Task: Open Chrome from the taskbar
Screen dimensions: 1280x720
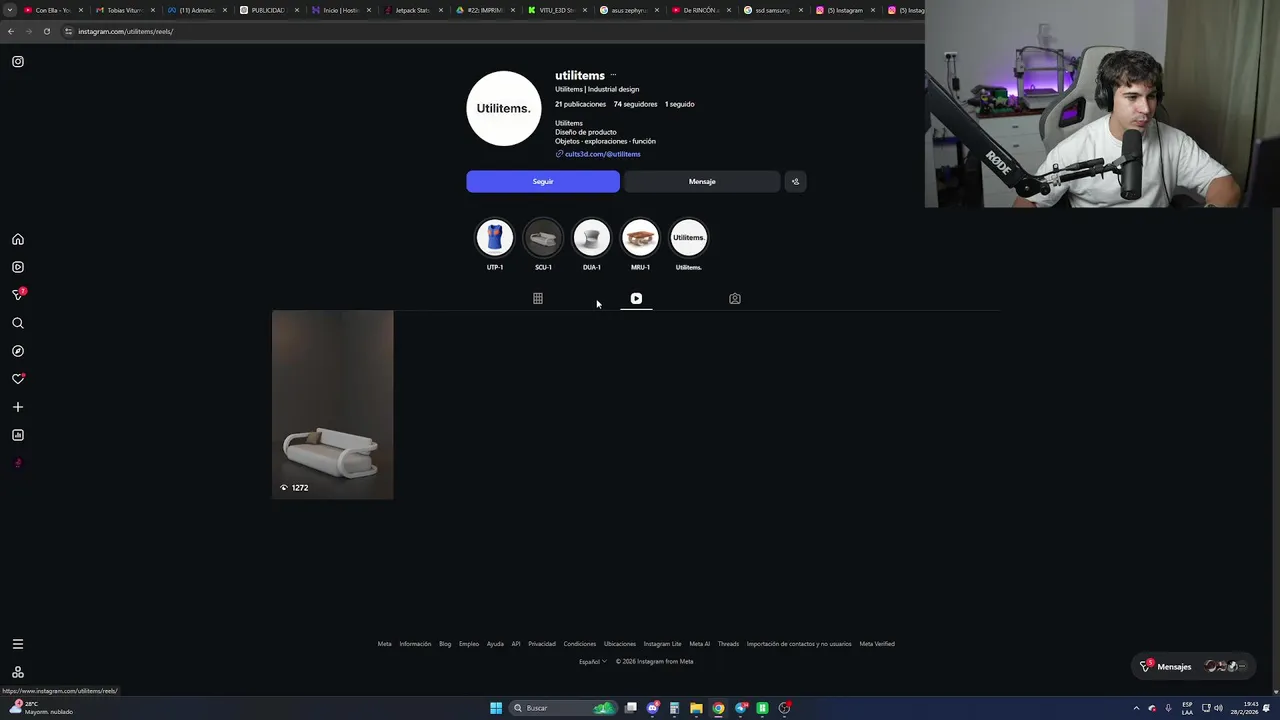Action: click(718, 708)
